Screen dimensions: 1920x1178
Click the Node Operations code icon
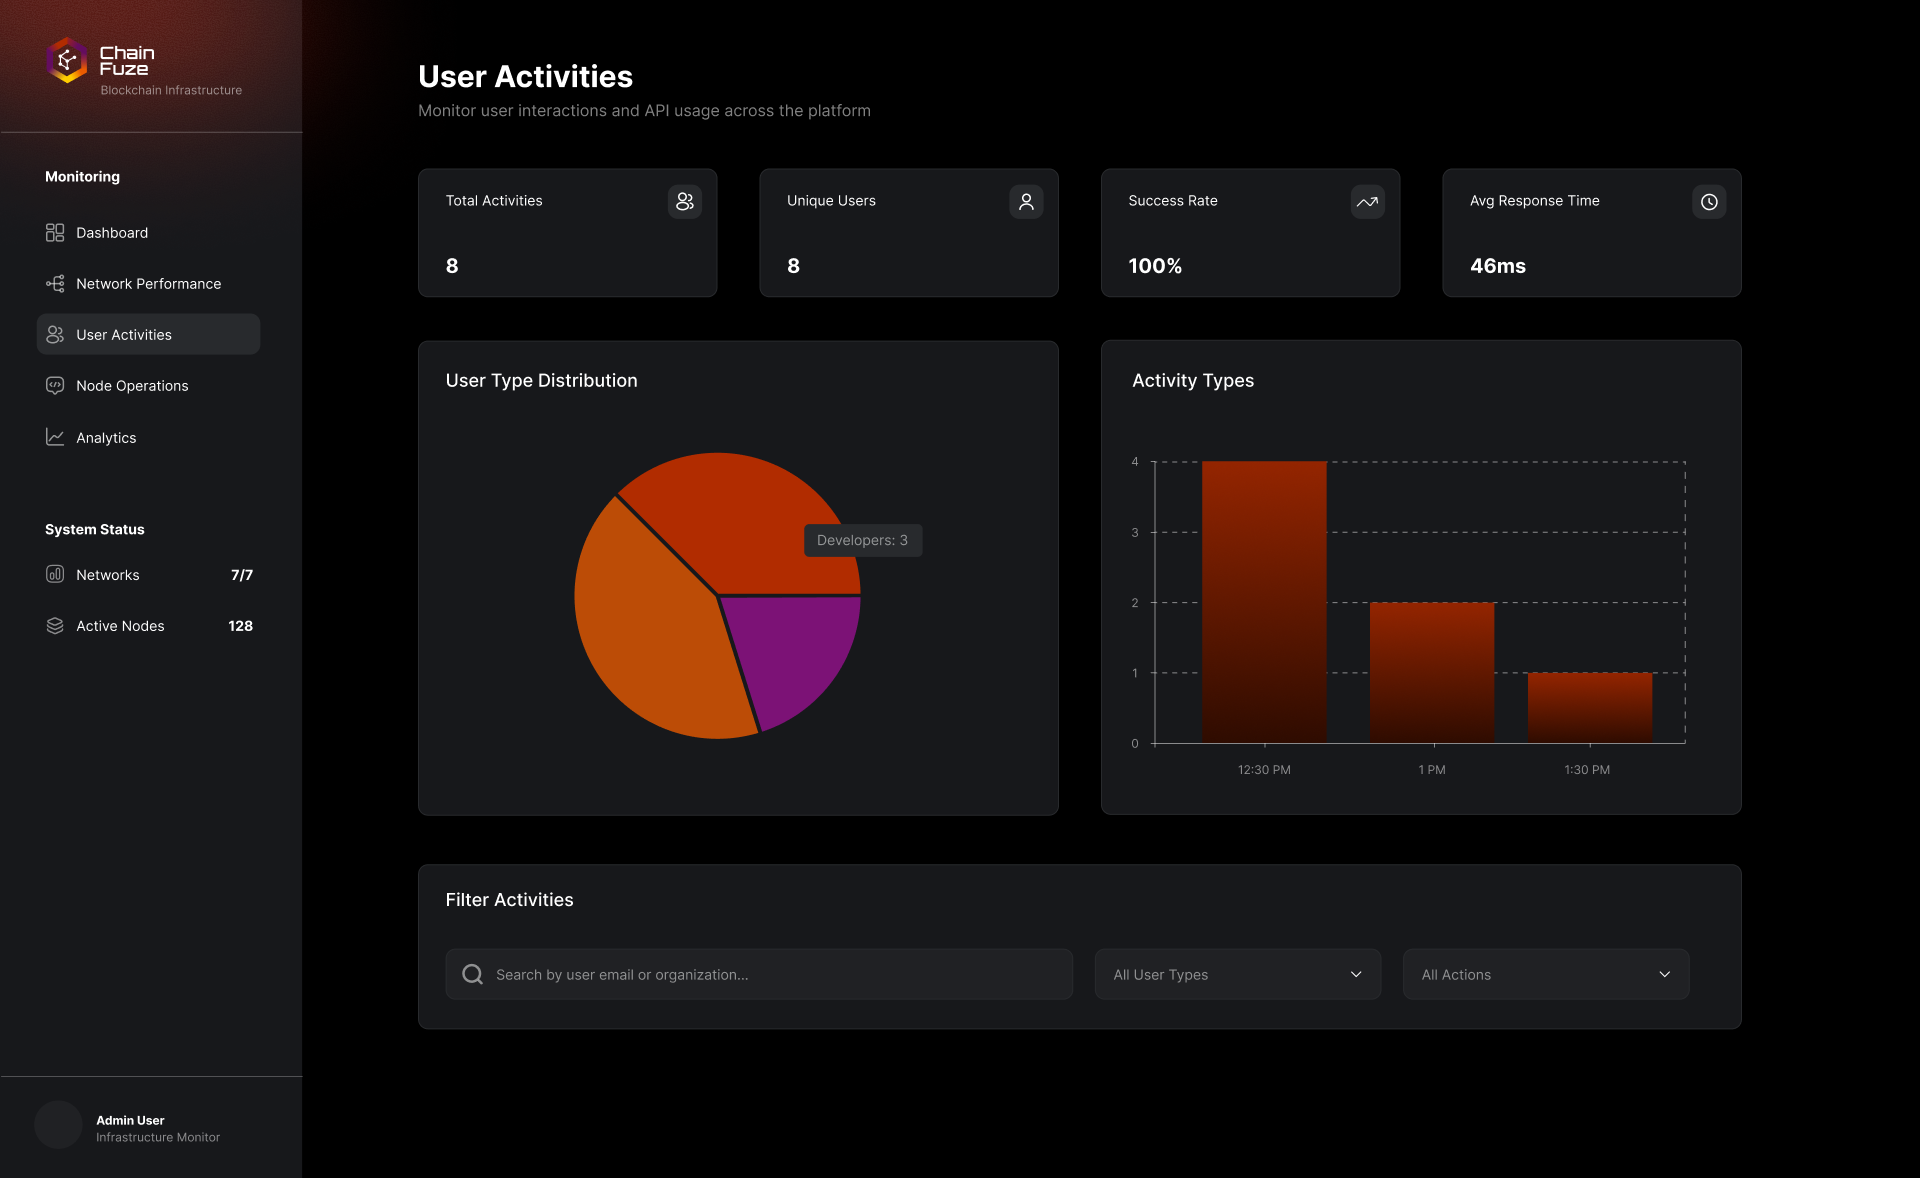[x=55, y=386]
